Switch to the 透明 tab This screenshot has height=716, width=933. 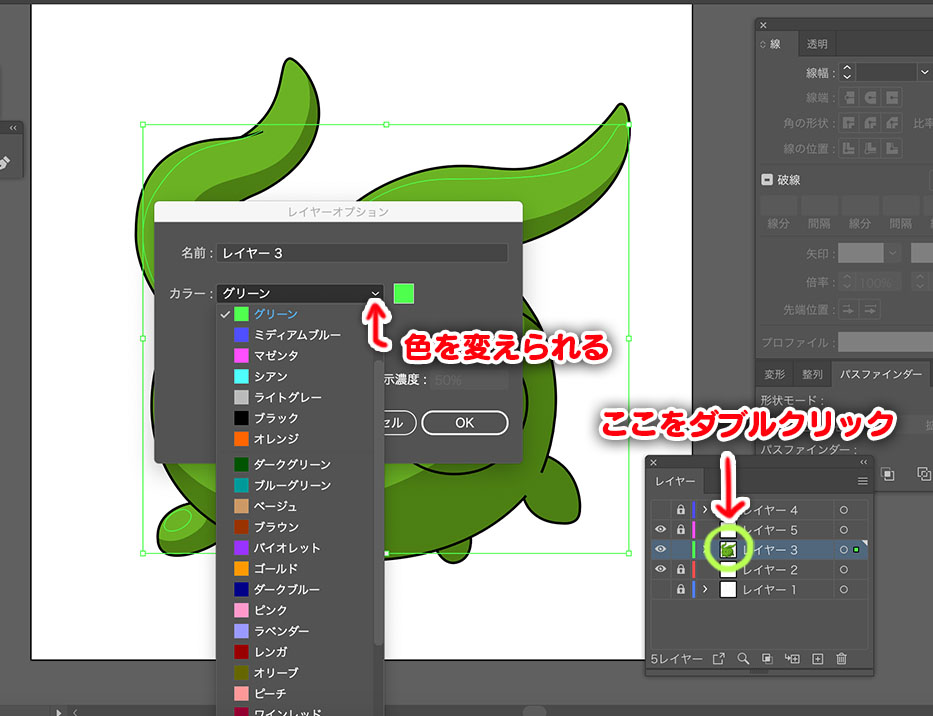(817, 44)
